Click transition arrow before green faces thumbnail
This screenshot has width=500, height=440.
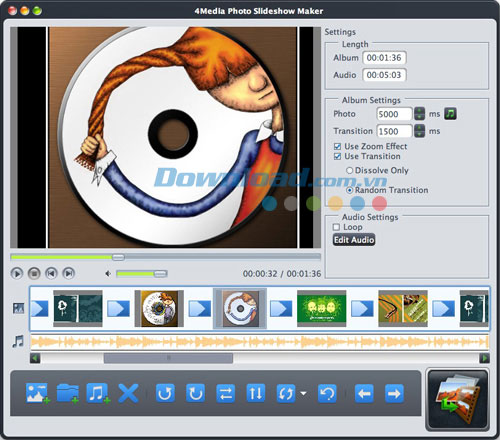[x=281, y=308]
